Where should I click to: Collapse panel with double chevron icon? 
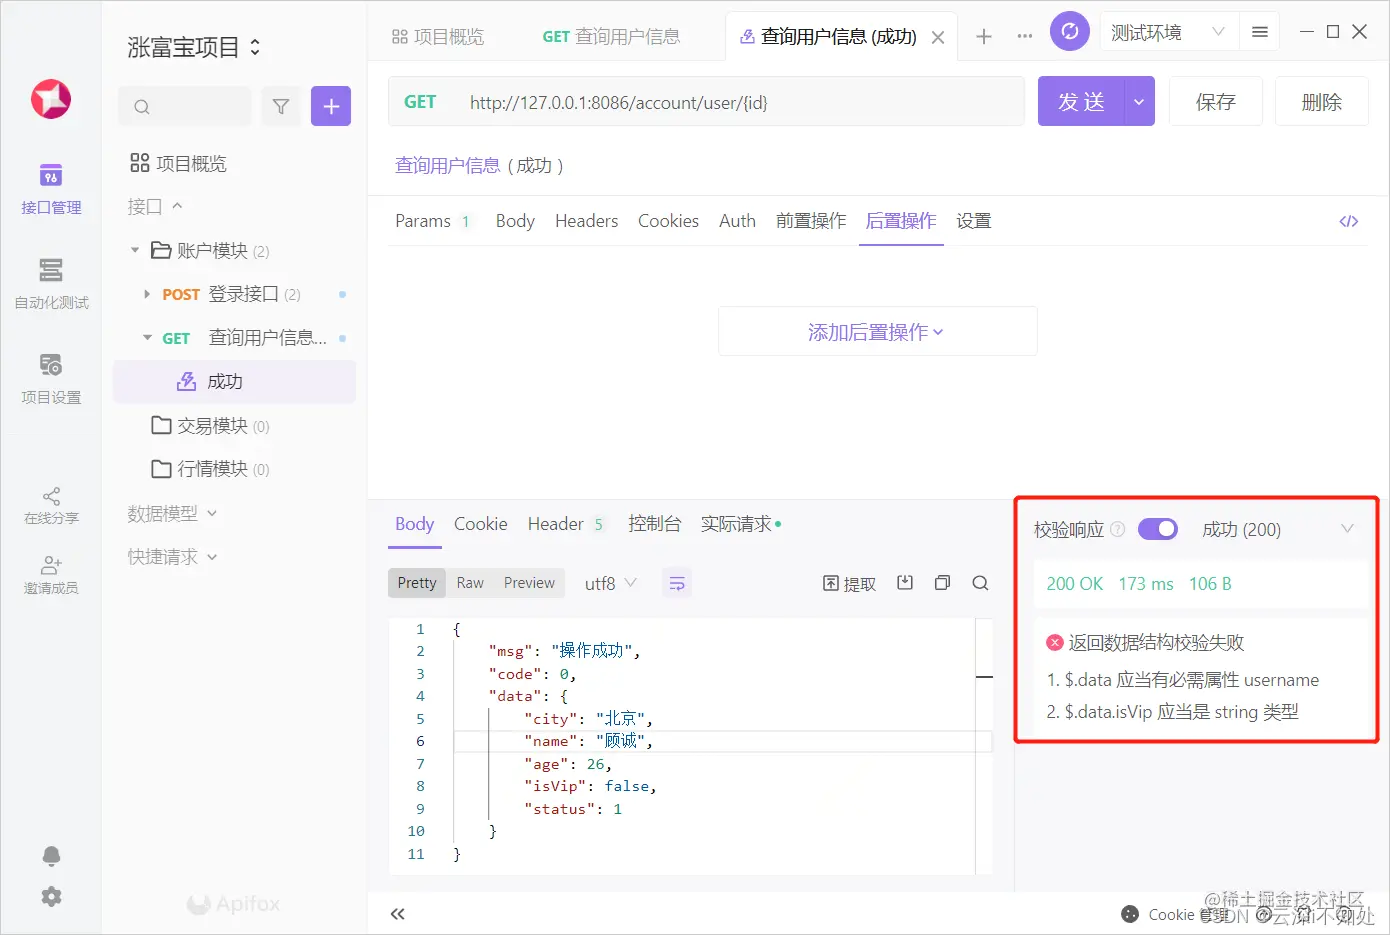tap(398, 914)
